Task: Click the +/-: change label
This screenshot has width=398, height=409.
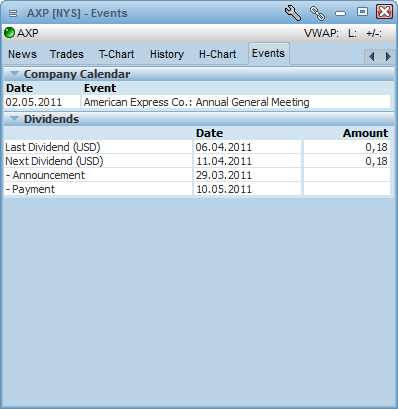Action: pyautogui.click(x=374, y=33)
